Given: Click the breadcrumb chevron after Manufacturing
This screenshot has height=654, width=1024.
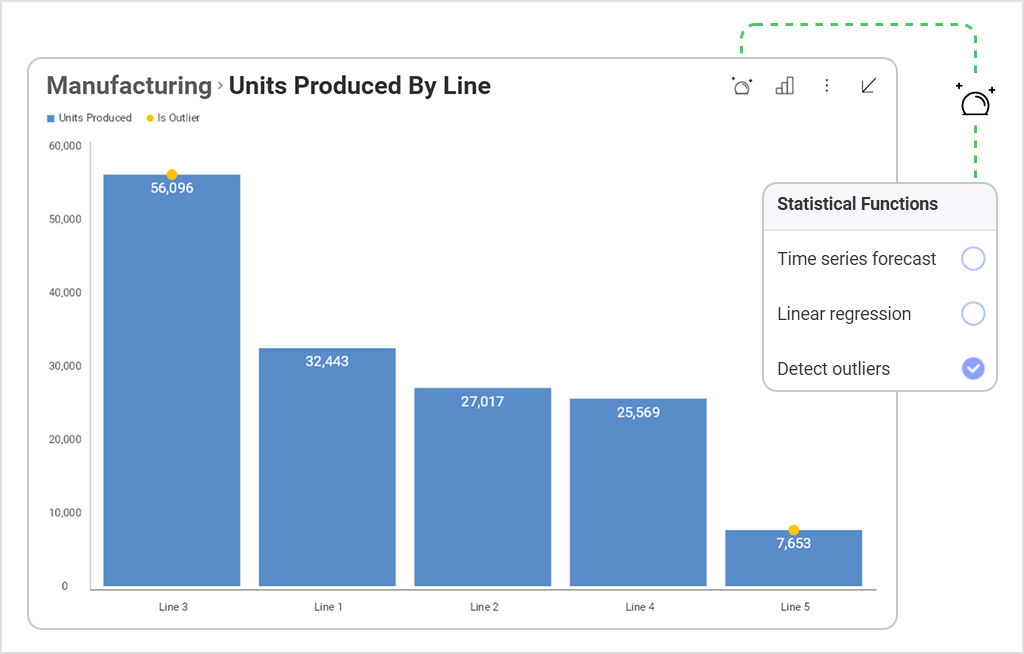Looking at the screenshot, I should coord(216,87).
